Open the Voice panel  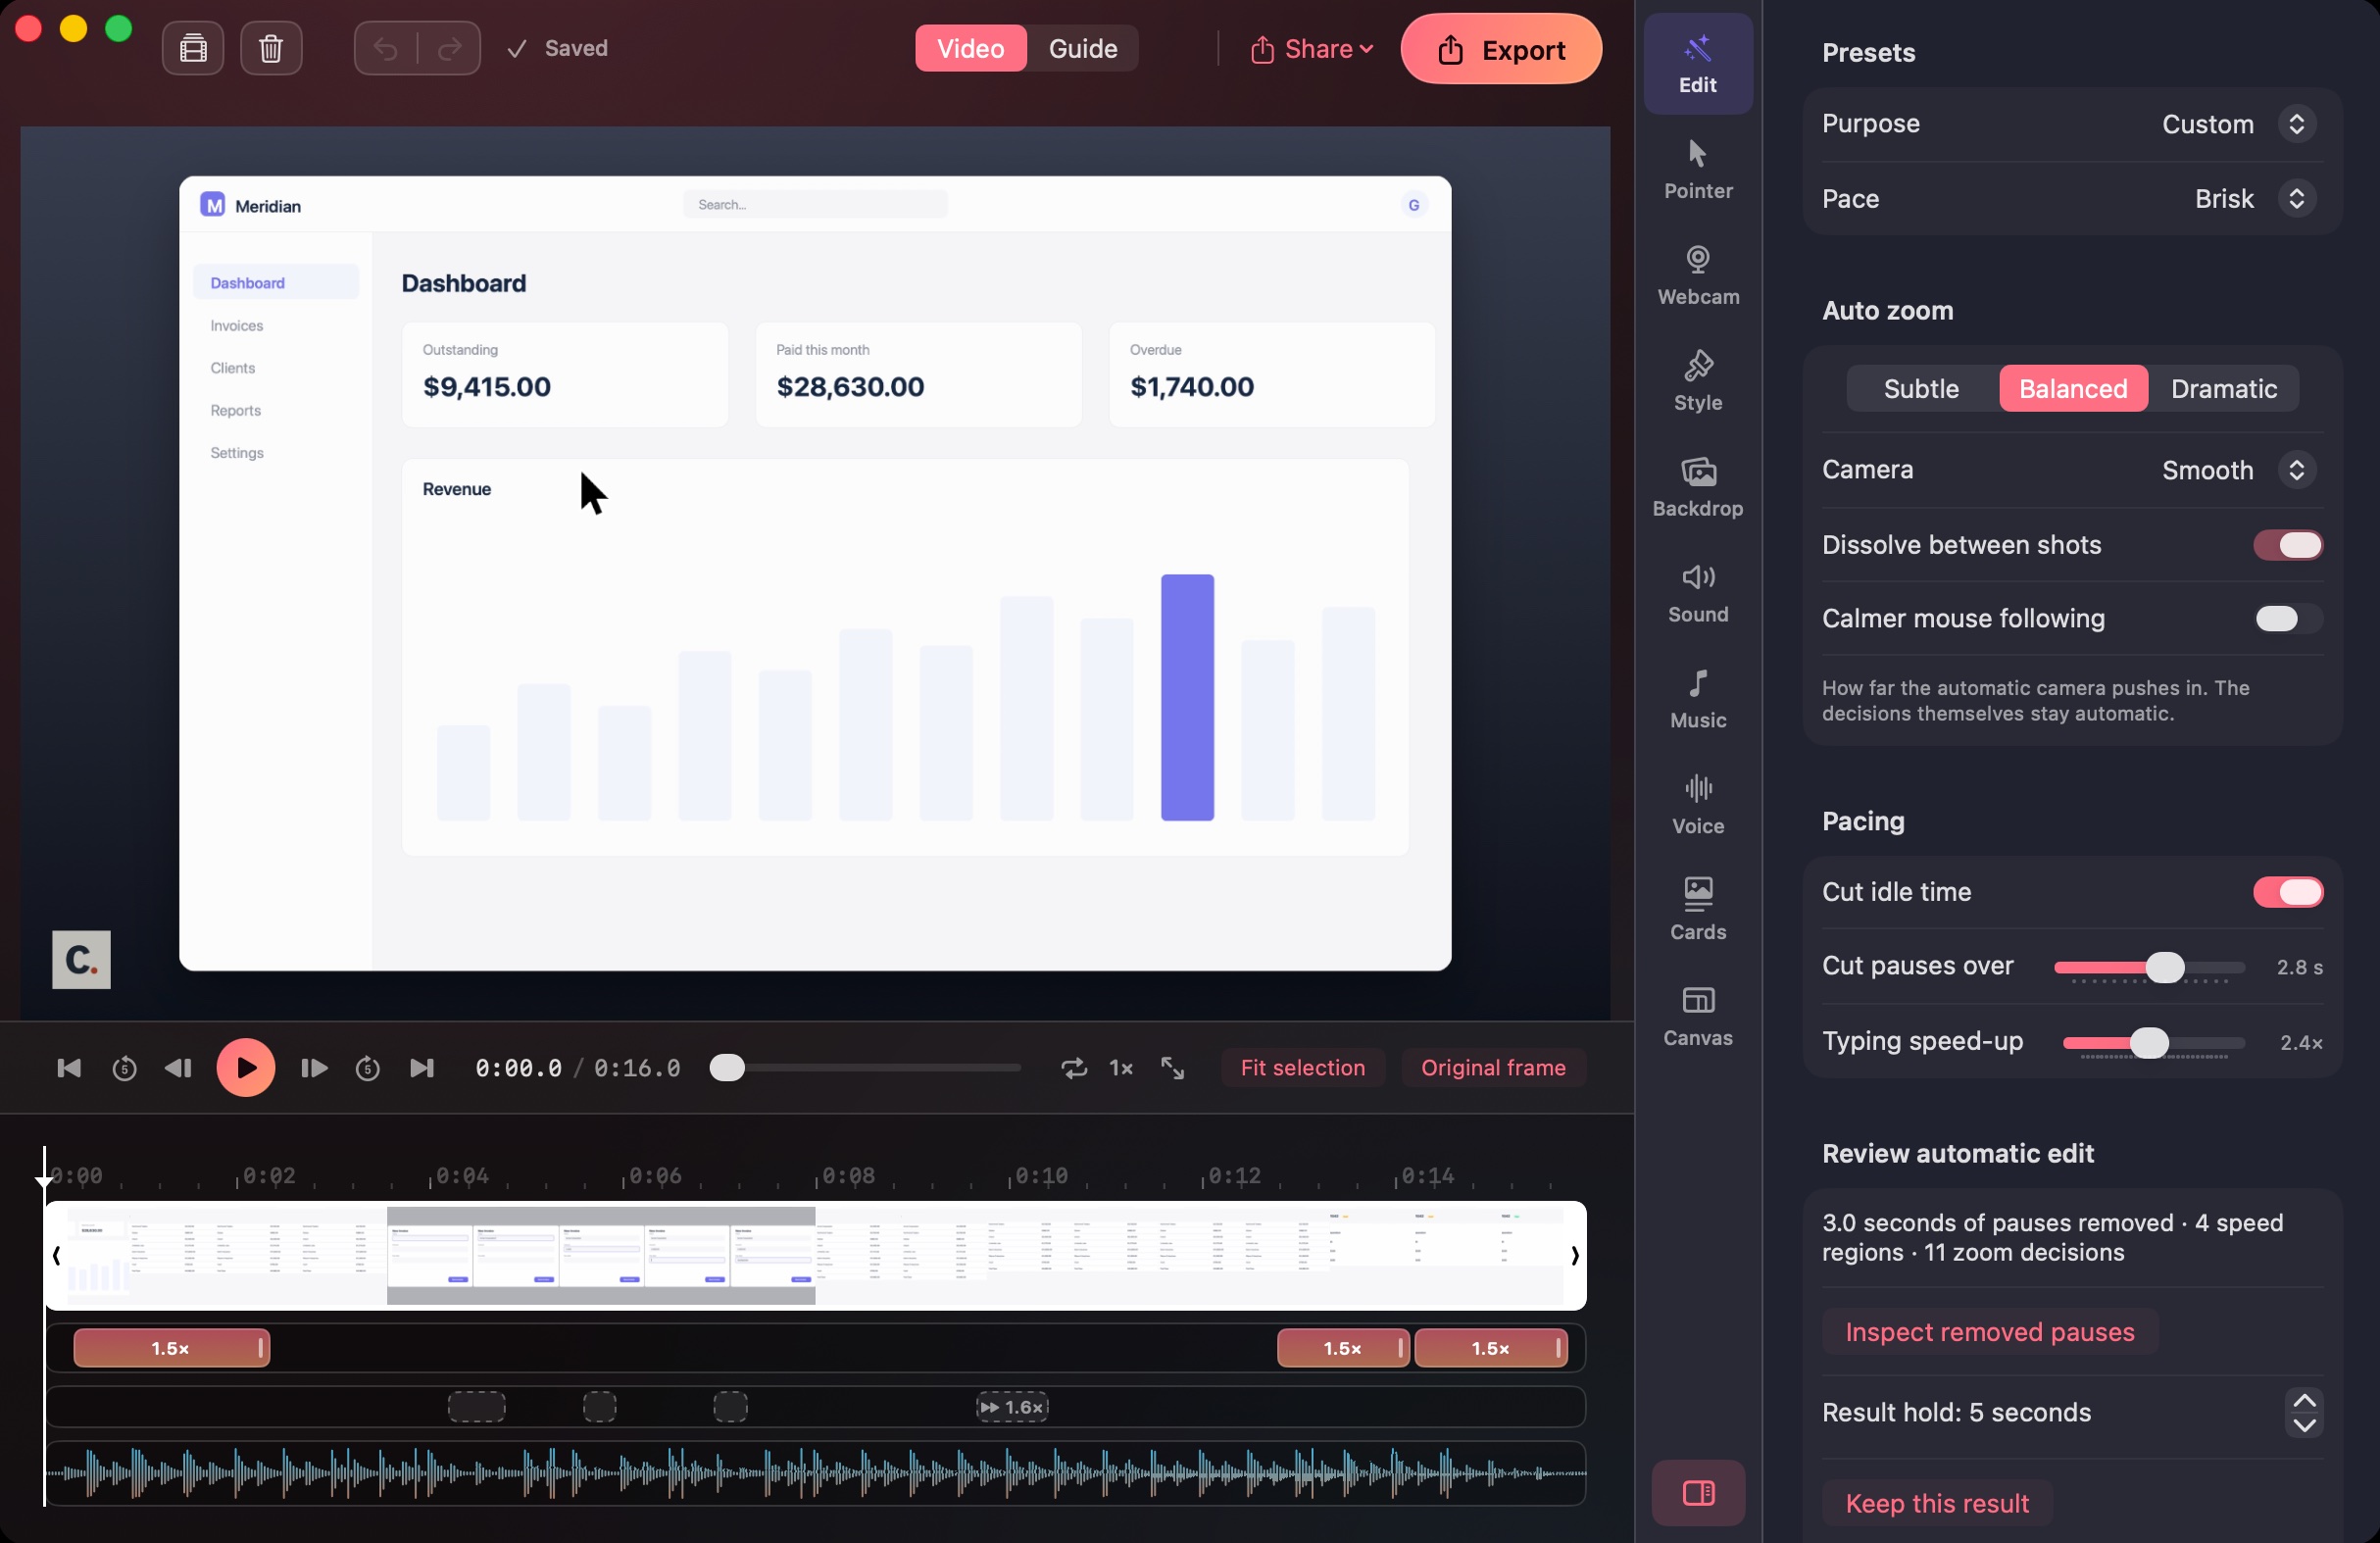(x=1698, y=806)
